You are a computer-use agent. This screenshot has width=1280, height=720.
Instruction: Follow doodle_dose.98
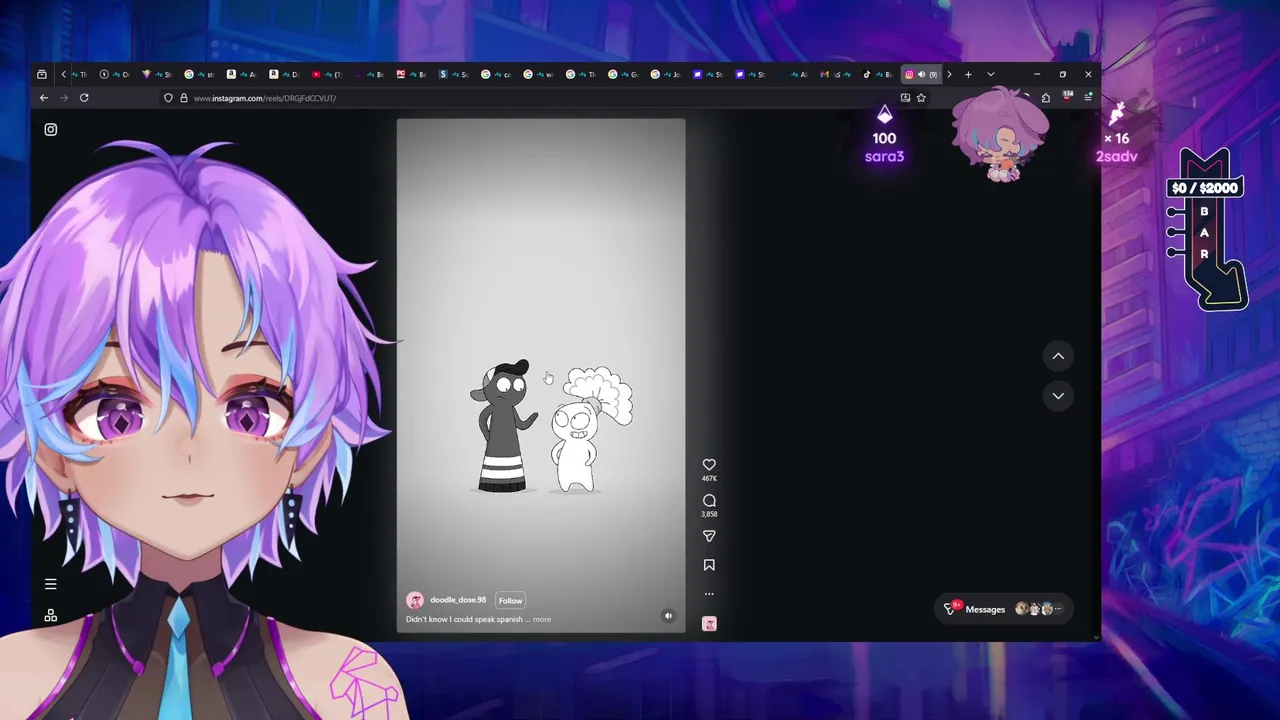tap(510, 601)
